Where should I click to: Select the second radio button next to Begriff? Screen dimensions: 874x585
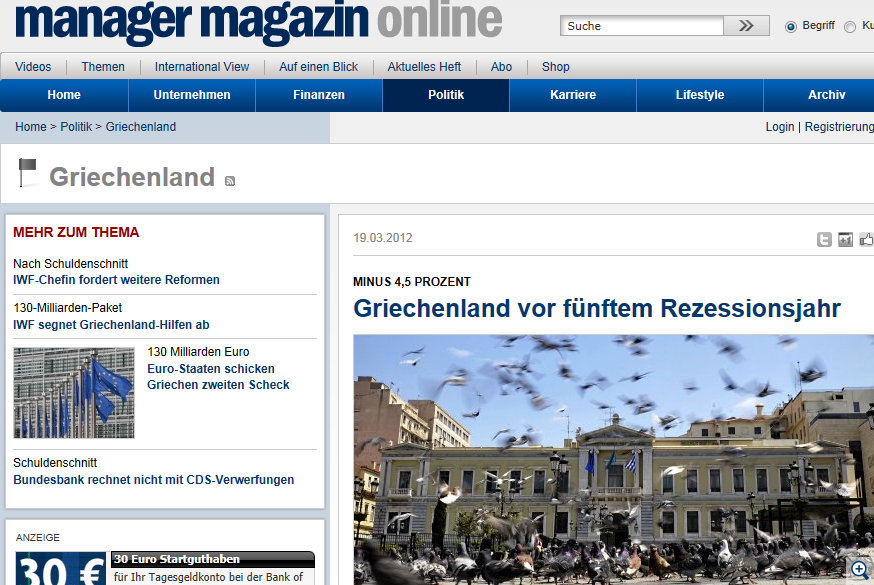(x=850, y=26)
